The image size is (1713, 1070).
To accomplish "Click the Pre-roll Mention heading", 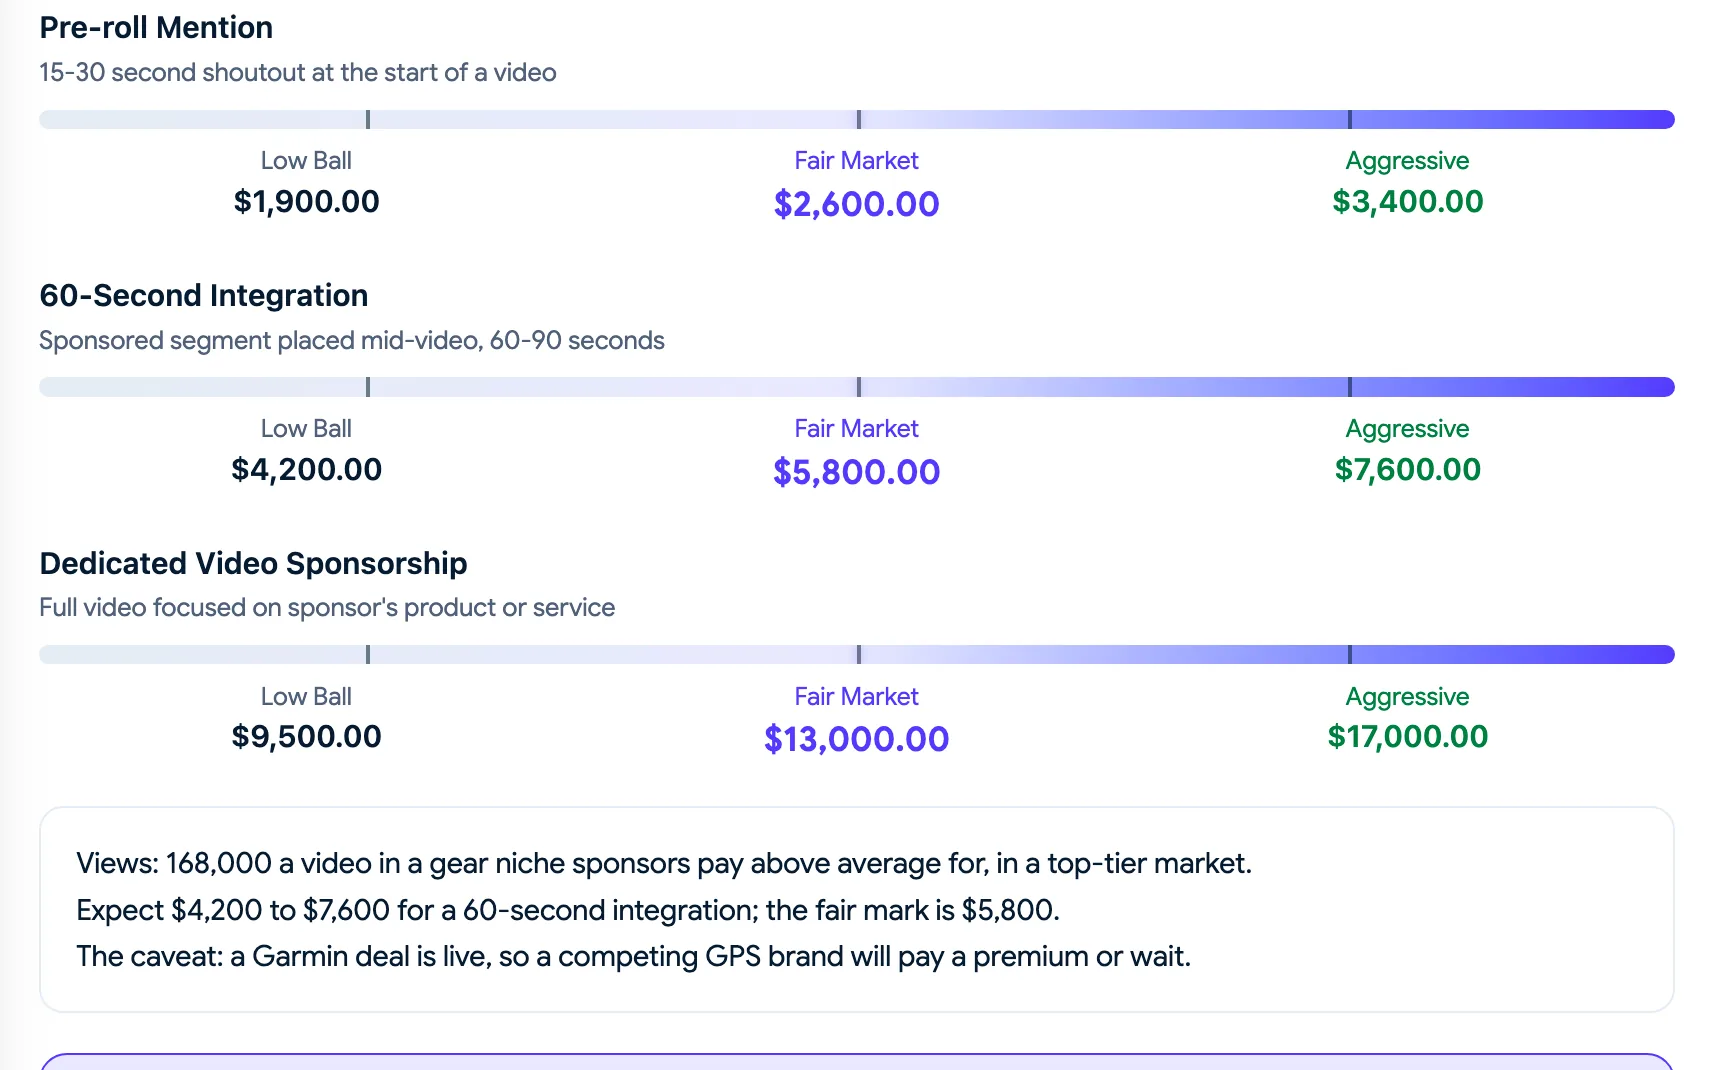I will pos(156,27).
